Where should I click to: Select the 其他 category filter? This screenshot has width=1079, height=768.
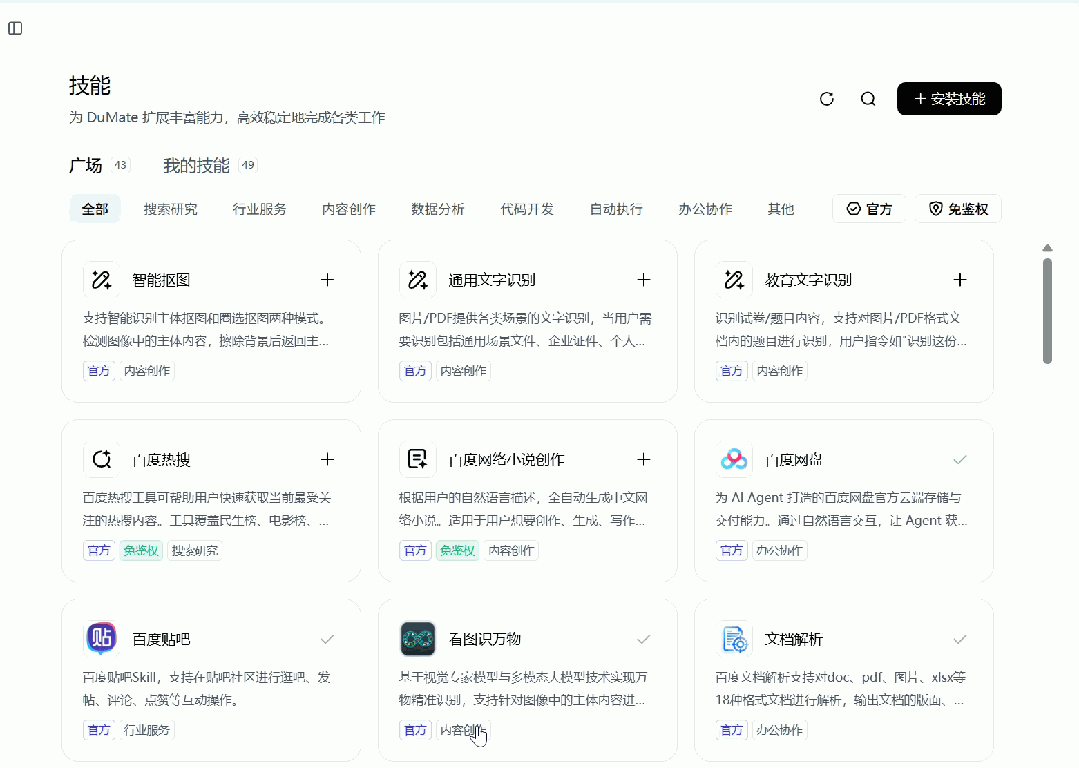pos(781,209)
